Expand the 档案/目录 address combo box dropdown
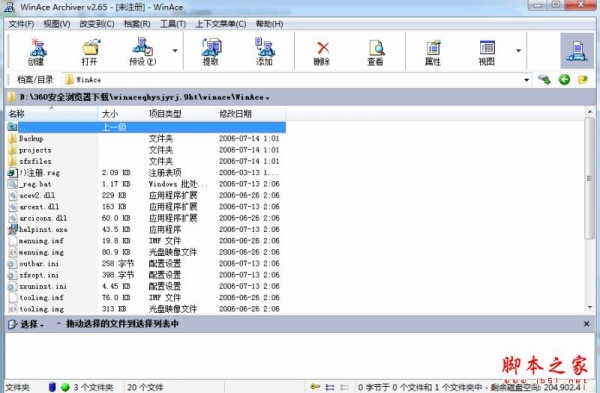Screen dimensions: 600x393 click(x=527, y=80)
